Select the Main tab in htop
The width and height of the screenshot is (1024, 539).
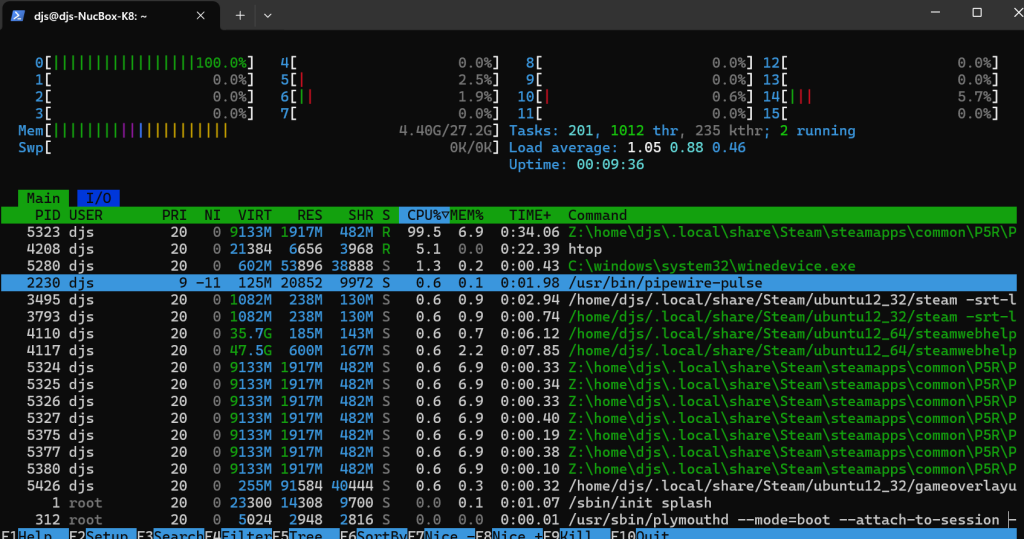[43, 198]
